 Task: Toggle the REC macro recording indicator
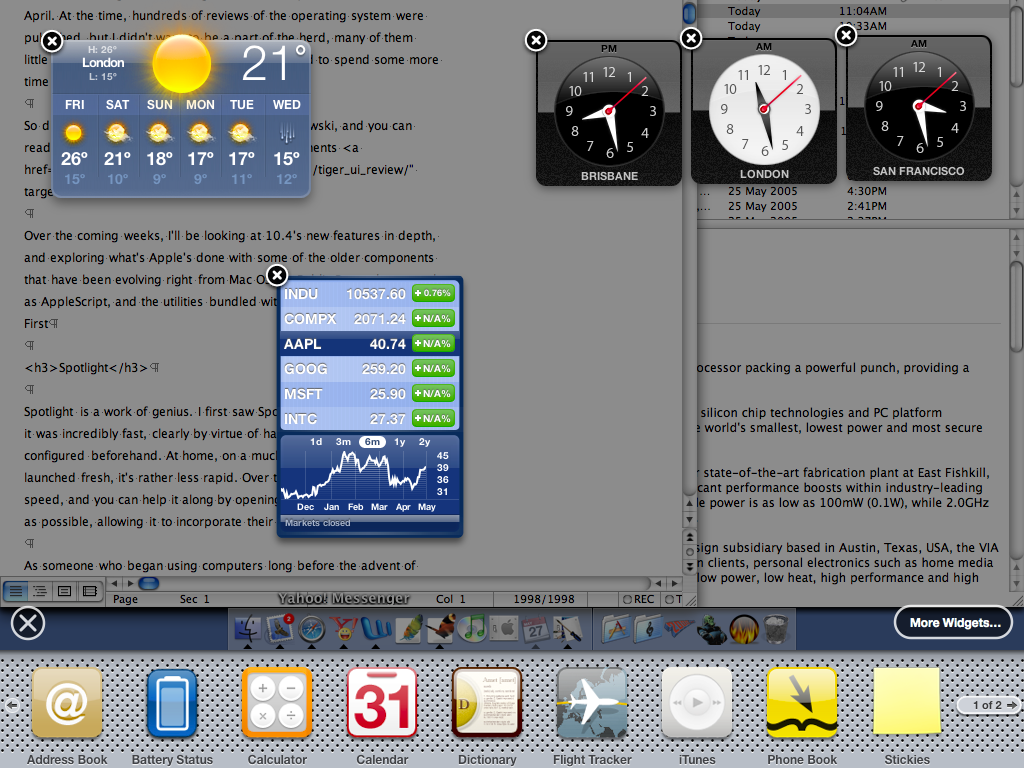pos(639,599)
